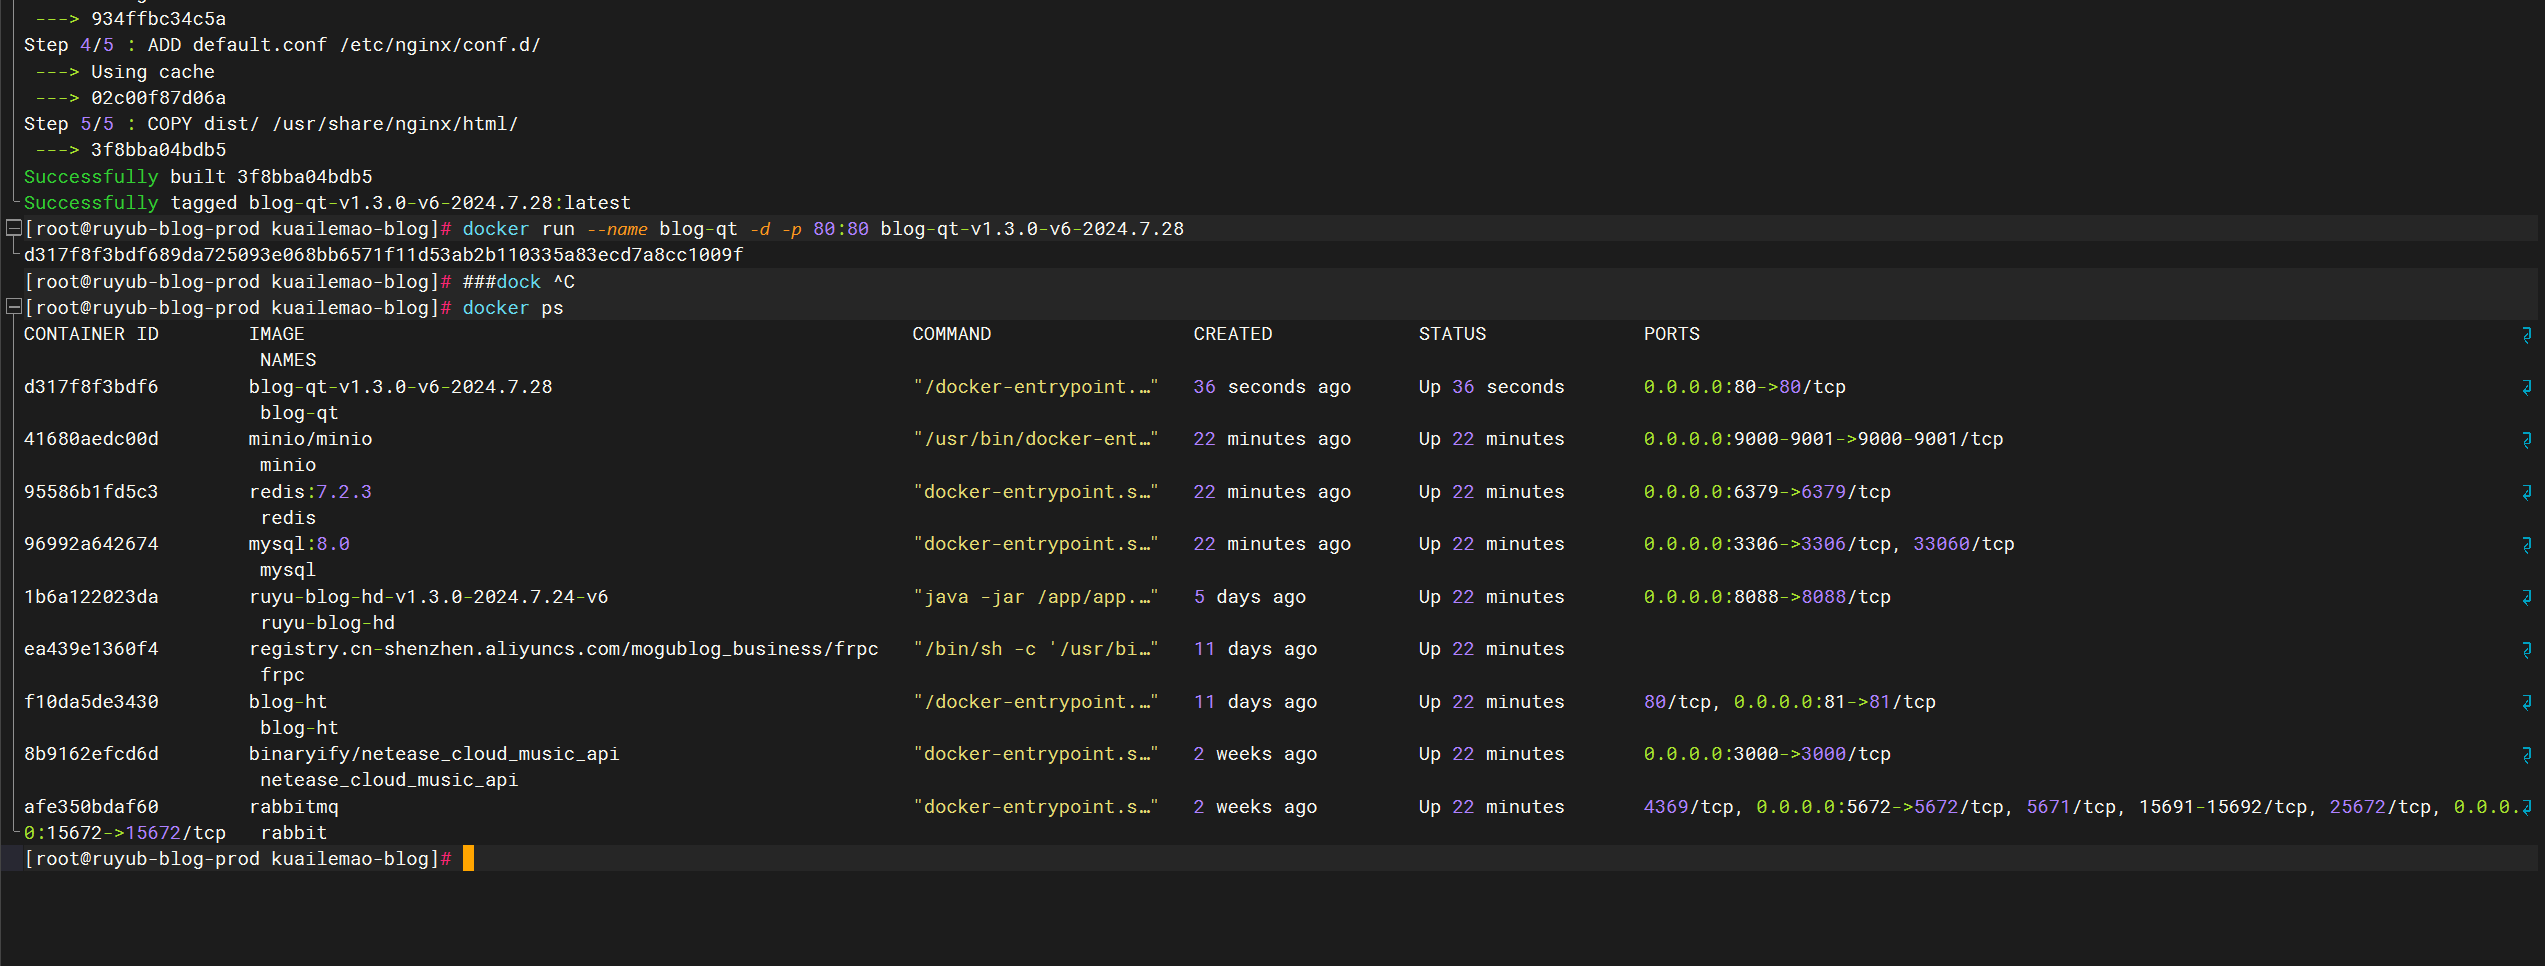The height and width of the screenshot is (966, 2545).
Task: Click the line-wrap icon on the 8b9162efcd6d row
Action: (x=2527, y=755)
